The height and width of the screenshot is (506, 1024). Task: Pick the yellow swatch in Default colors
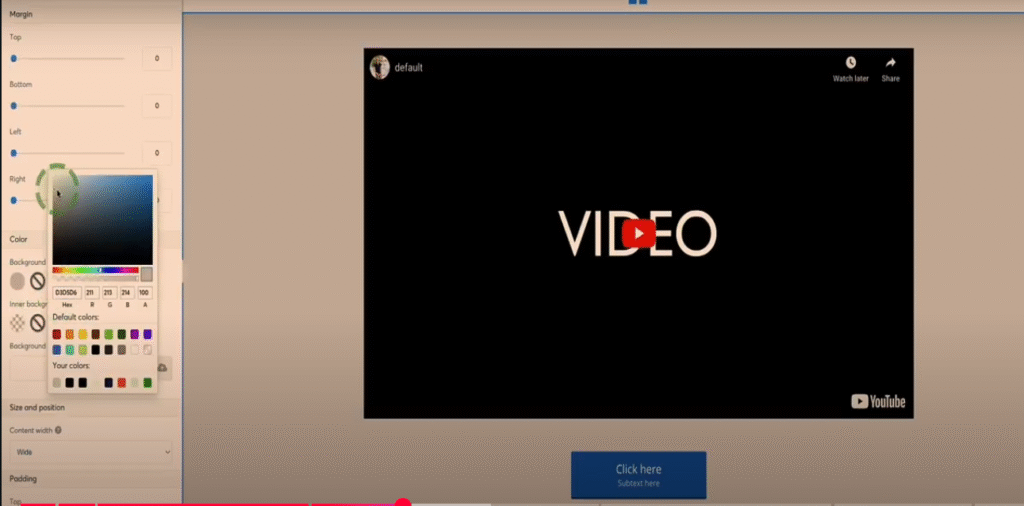coord(83,334)
